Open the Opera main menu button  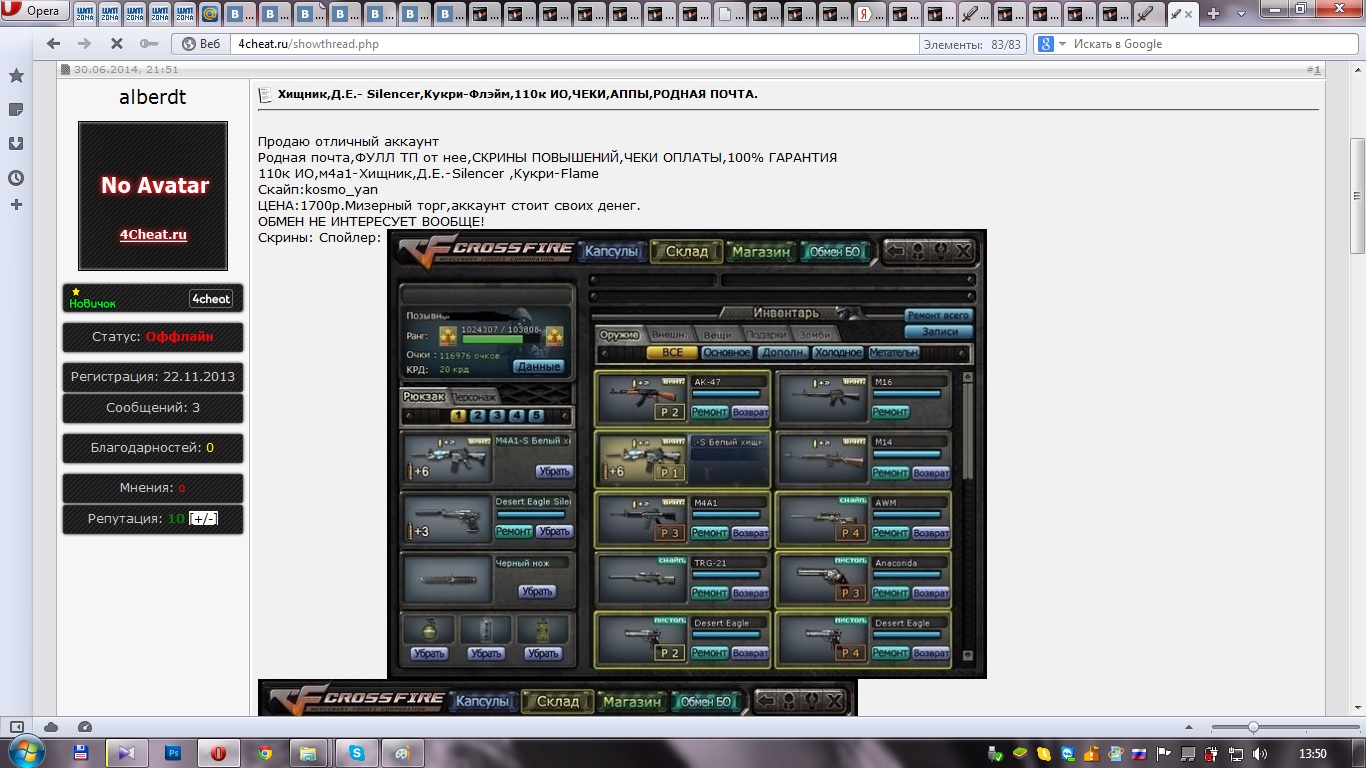36,12
